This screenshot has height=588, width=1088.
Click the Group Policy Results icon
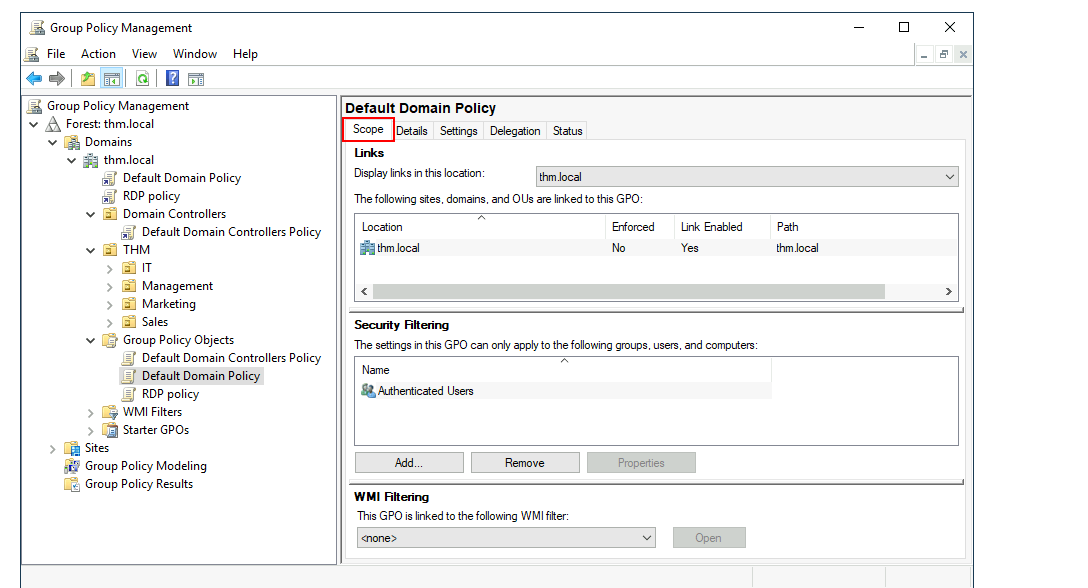point(72,485)
